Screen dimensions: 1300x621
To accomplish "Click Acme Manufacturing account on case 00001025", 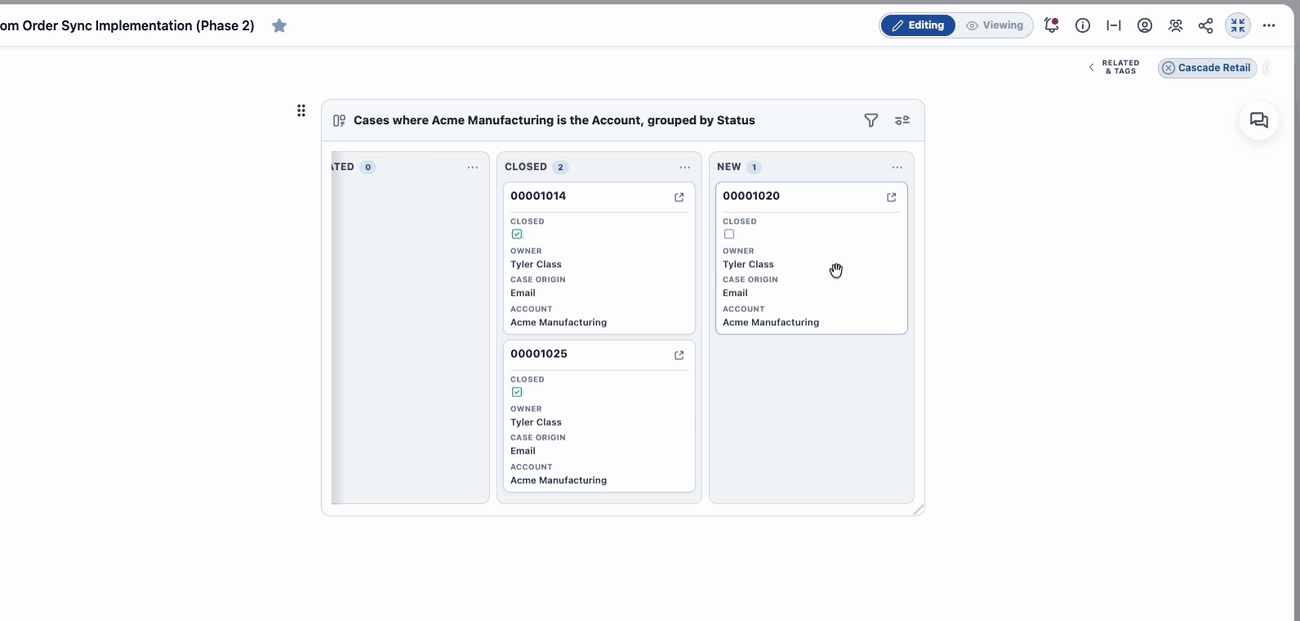I will [x=558, y=481].
